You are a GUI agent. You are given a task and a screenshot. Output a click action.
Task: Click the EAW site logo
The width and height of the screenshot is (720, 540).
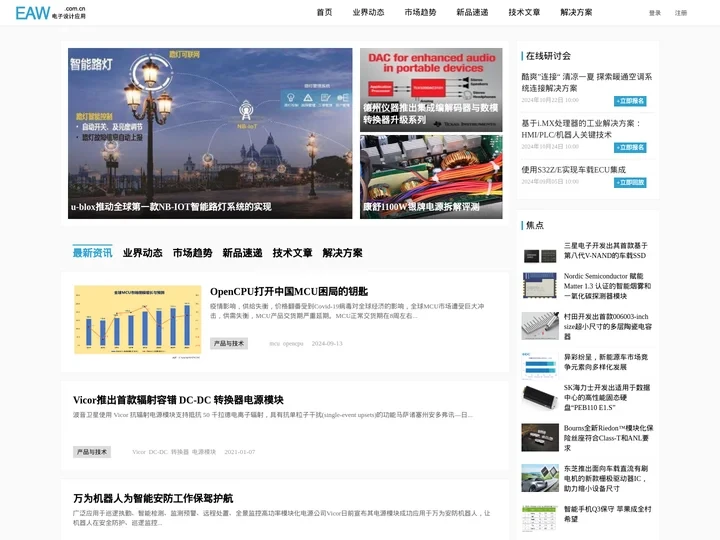click(x=51, y=12)
